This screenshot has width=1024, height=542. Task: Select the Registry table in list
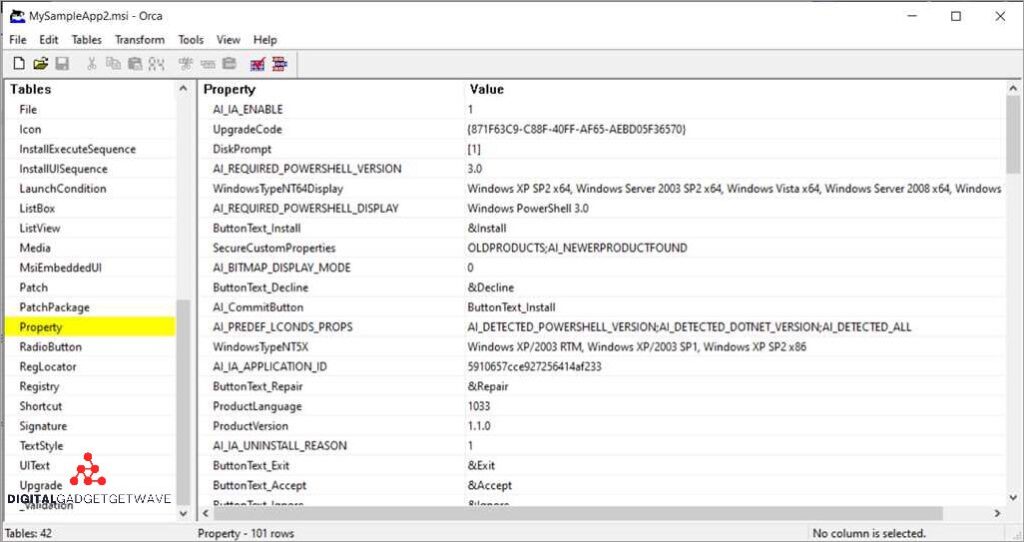click(39, 386)
